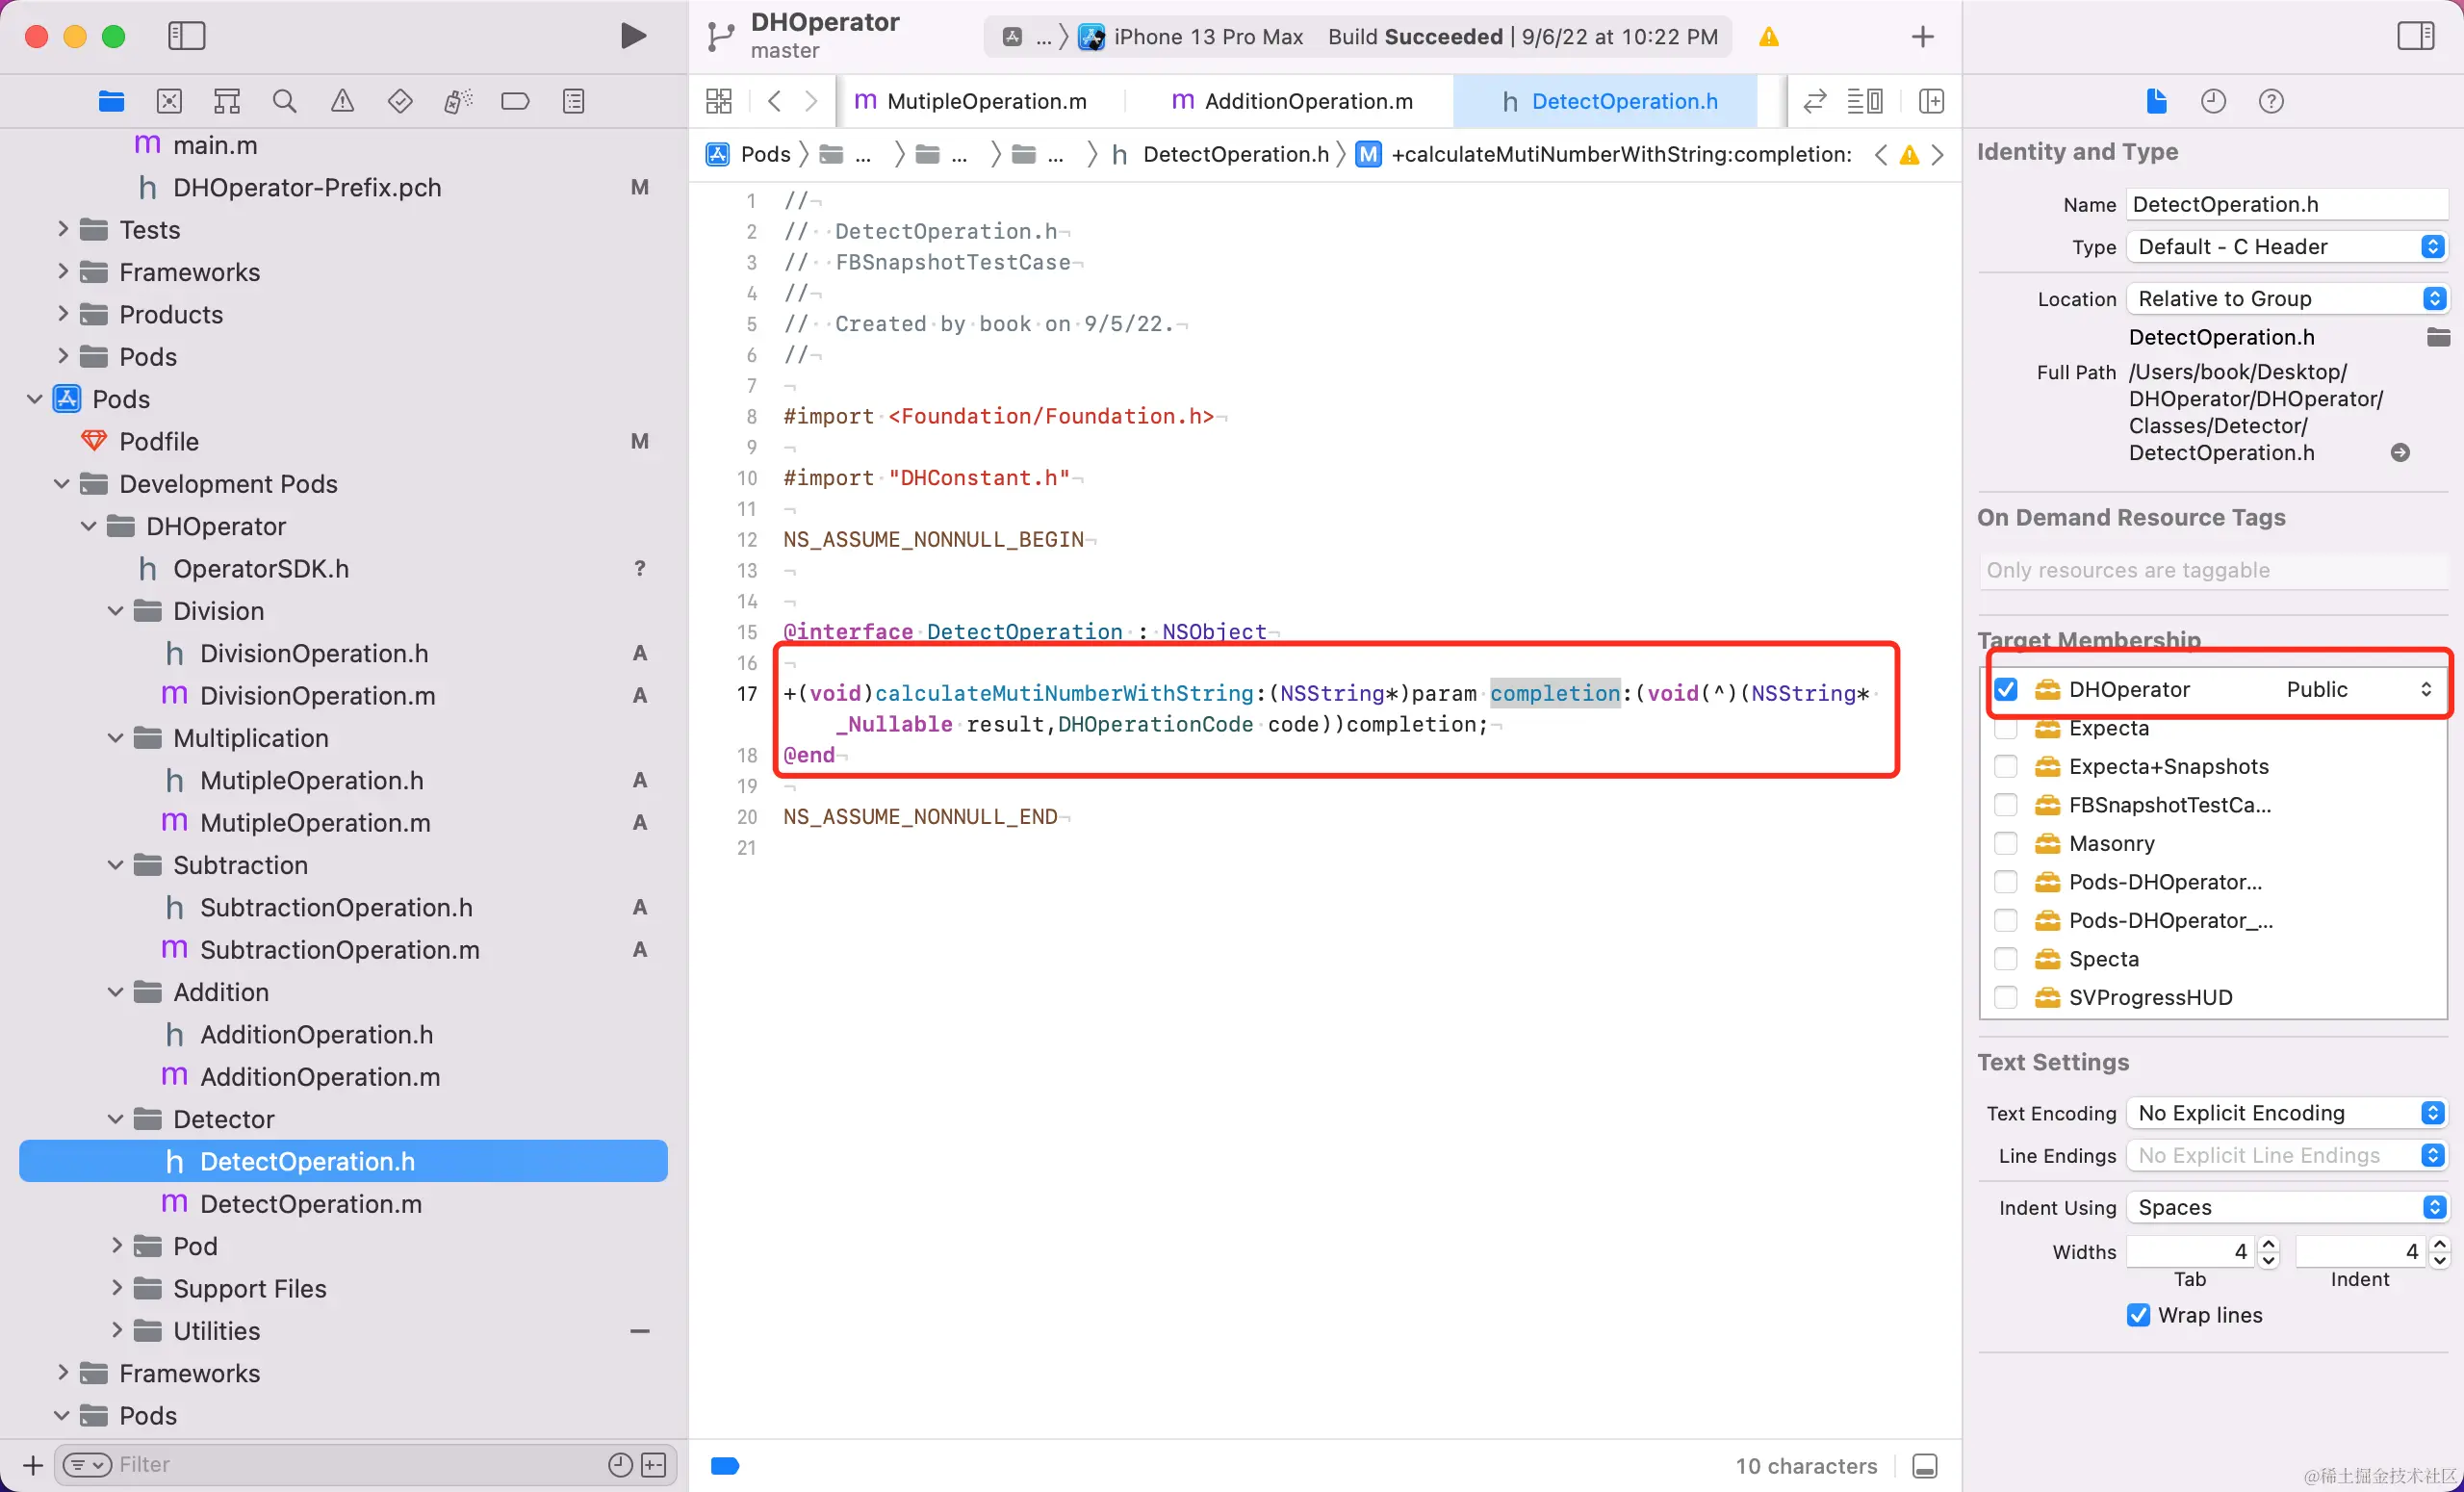Switch to the MutipleOperation.m tab
The image size is (2464, 1492).
(x=985, y=101)
